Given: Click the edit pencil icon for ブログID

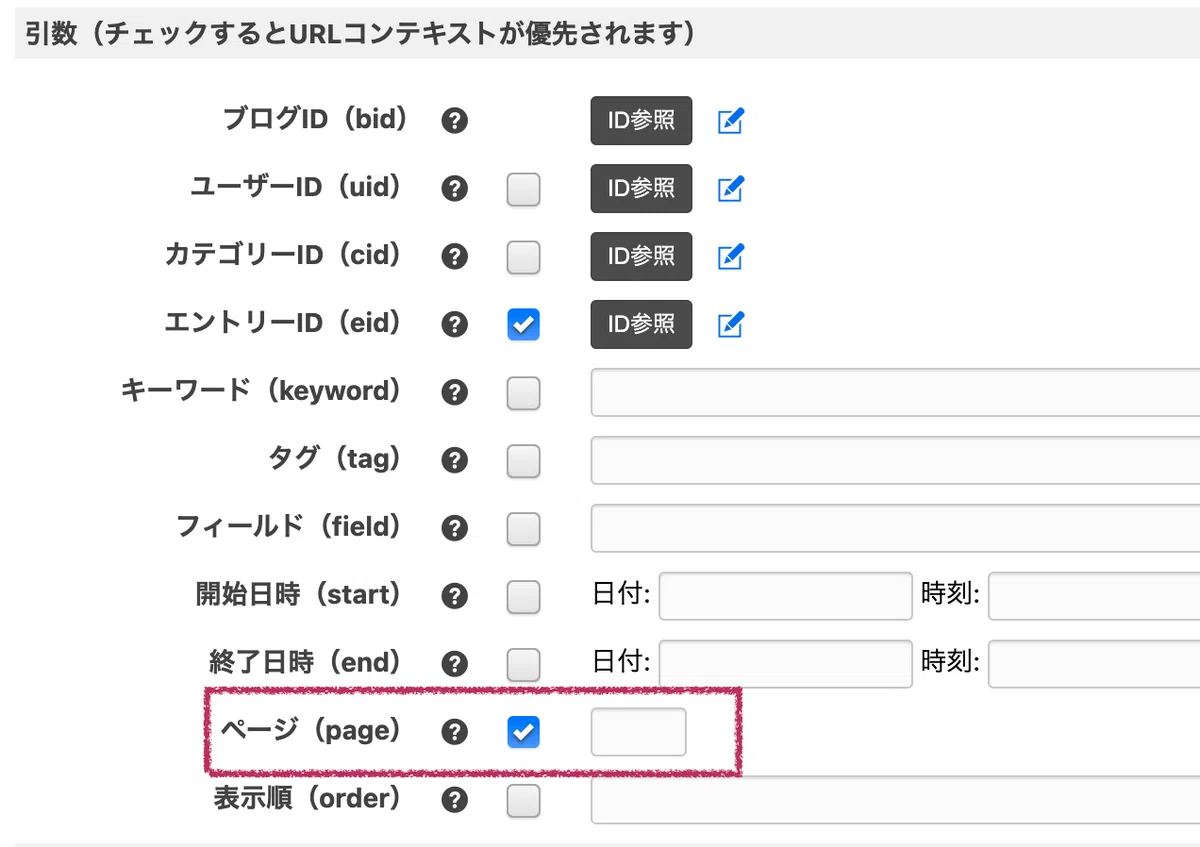Looking at the screenshot, I should [731, 121].
